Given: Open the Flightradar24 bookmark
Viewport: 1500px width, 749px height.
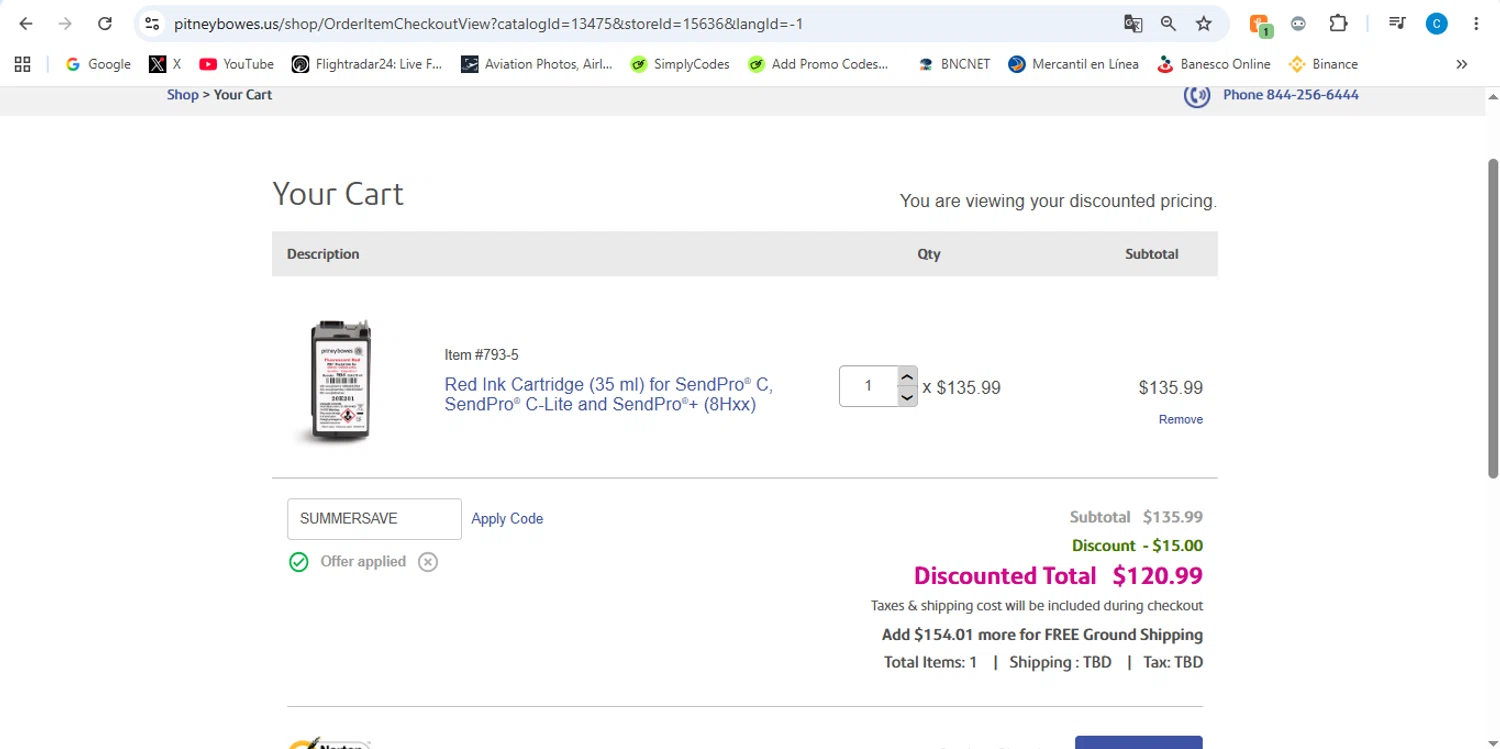Looking at the screenshot, I should pyautogui.click(x=367, y=64).
